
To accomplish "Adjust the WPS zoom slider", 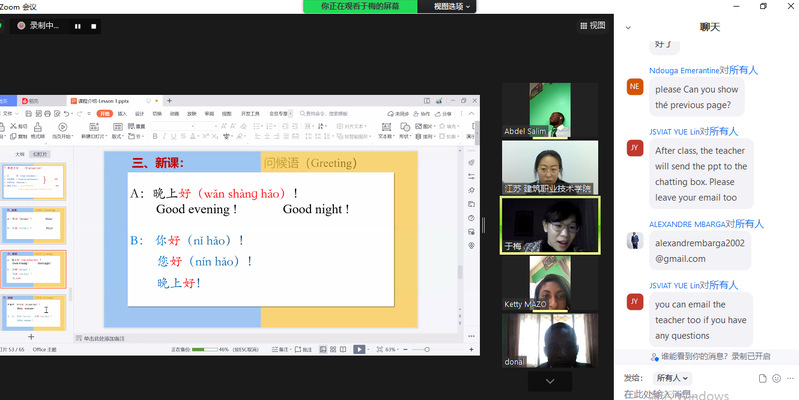I will [428, 349].
